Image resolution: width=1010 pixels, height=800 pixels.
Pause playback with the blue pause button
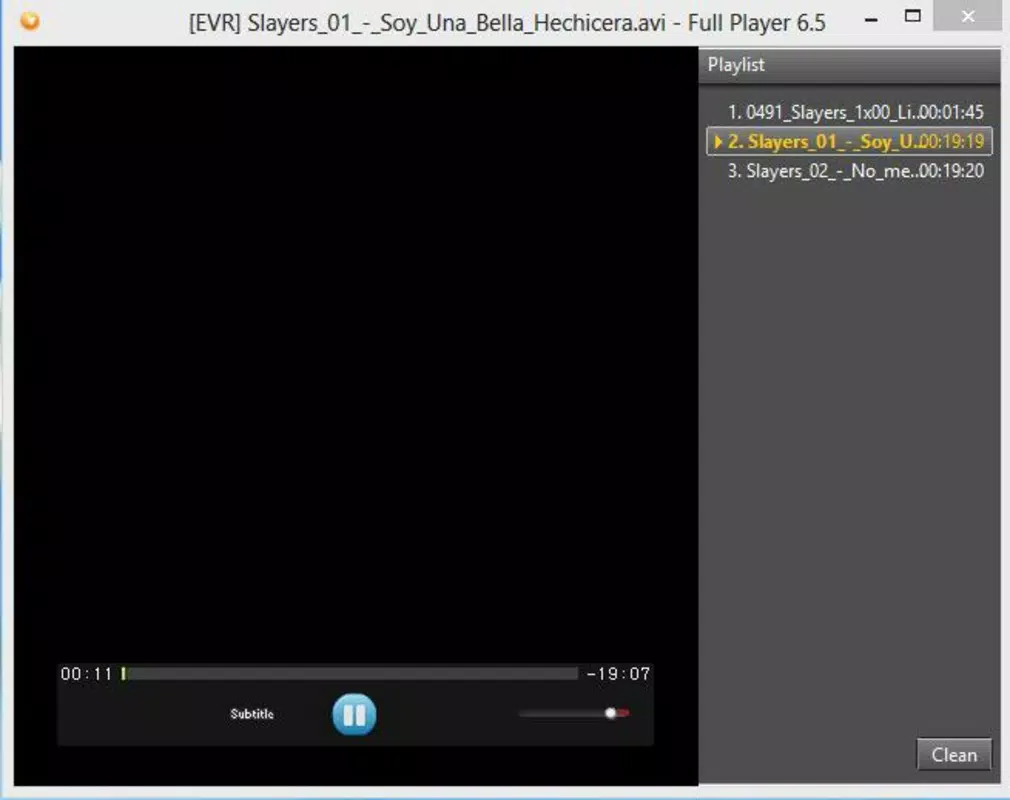[354, 714]
